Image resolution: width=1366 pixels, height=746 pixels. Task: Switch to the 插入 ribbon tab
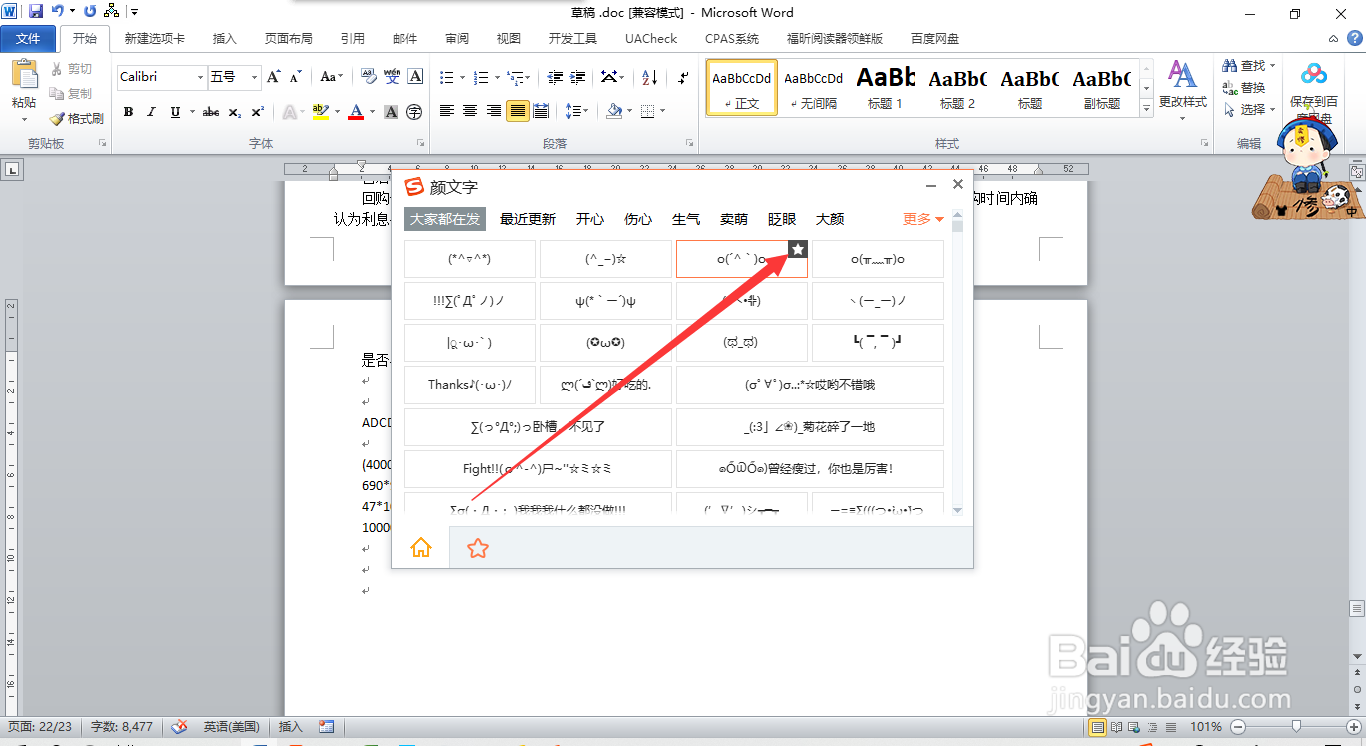pyautogui.click(x=222, y=38)
